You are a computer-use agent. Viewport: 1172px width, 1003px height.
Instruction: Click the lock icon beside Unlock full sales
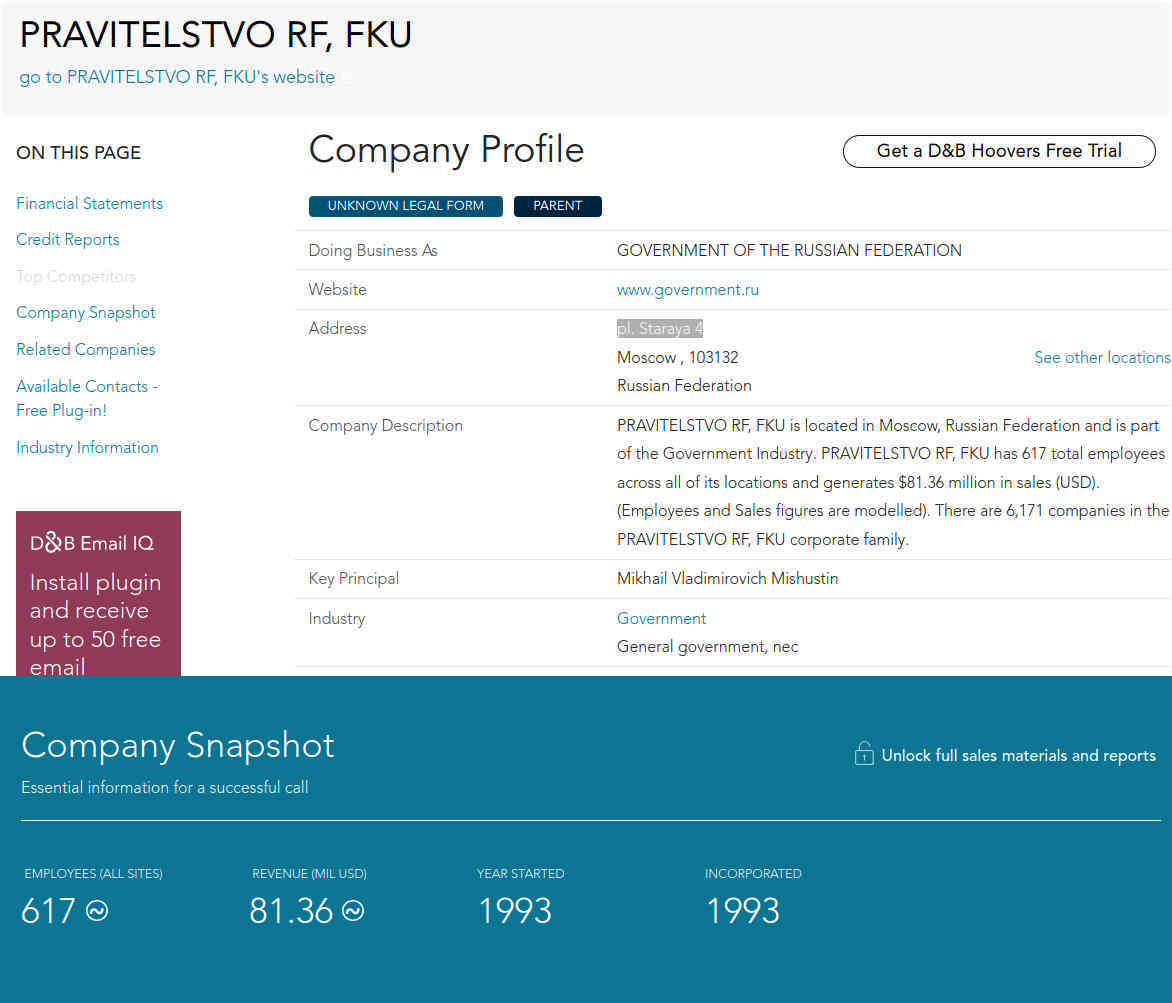click(864, 754)
